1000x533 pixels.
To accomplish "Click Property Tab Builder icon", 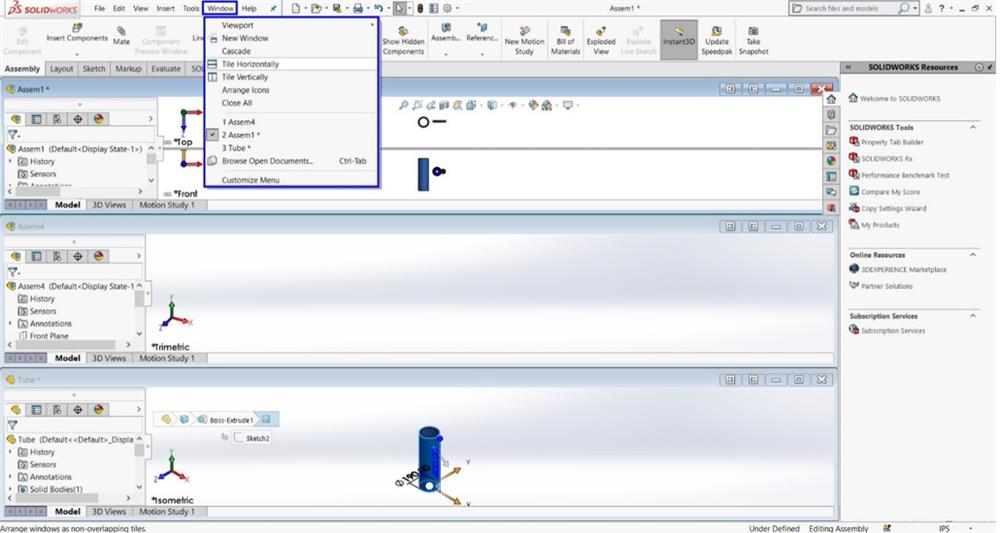I will pos(854,142).
